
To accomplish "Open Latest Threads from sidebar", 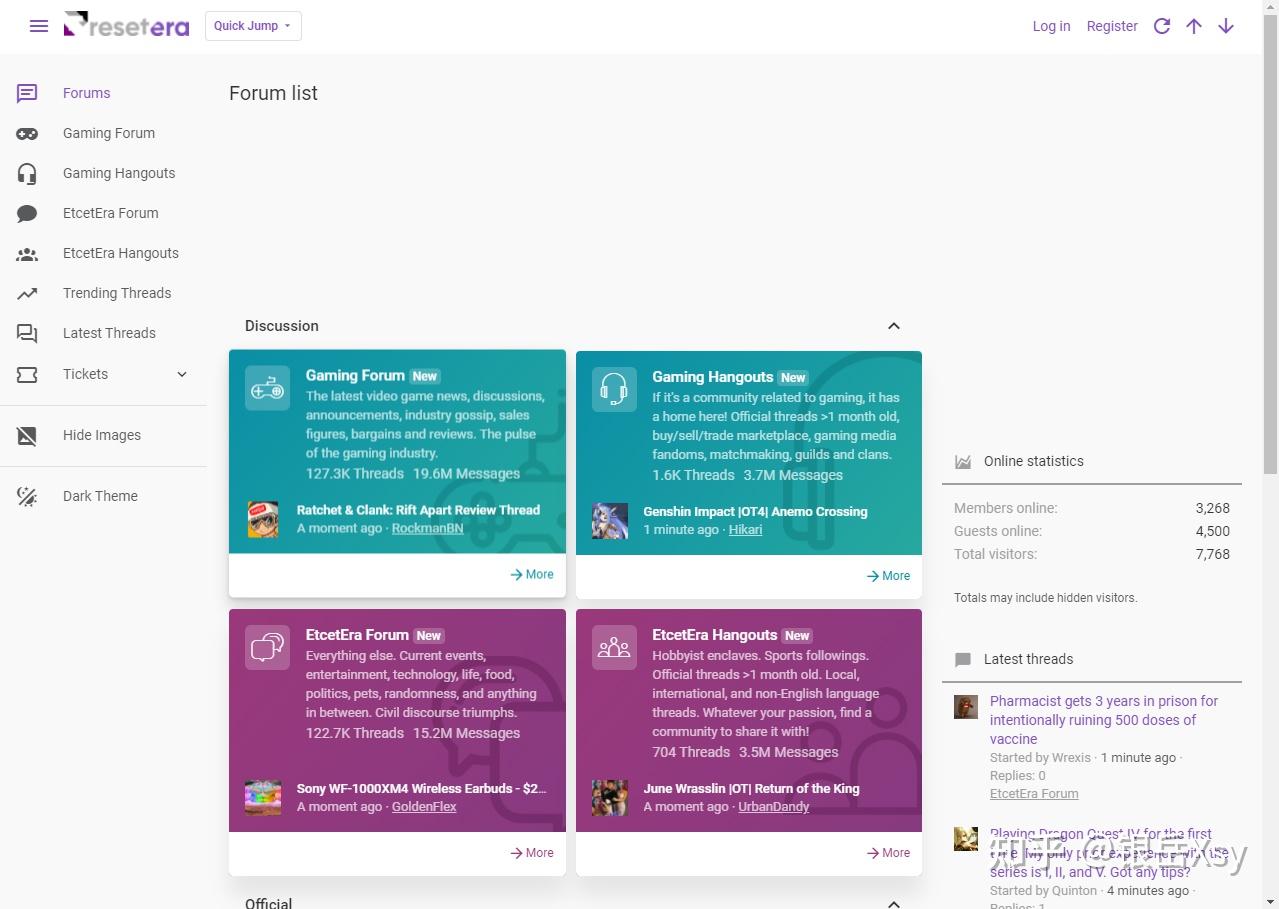I will (109, 333).
